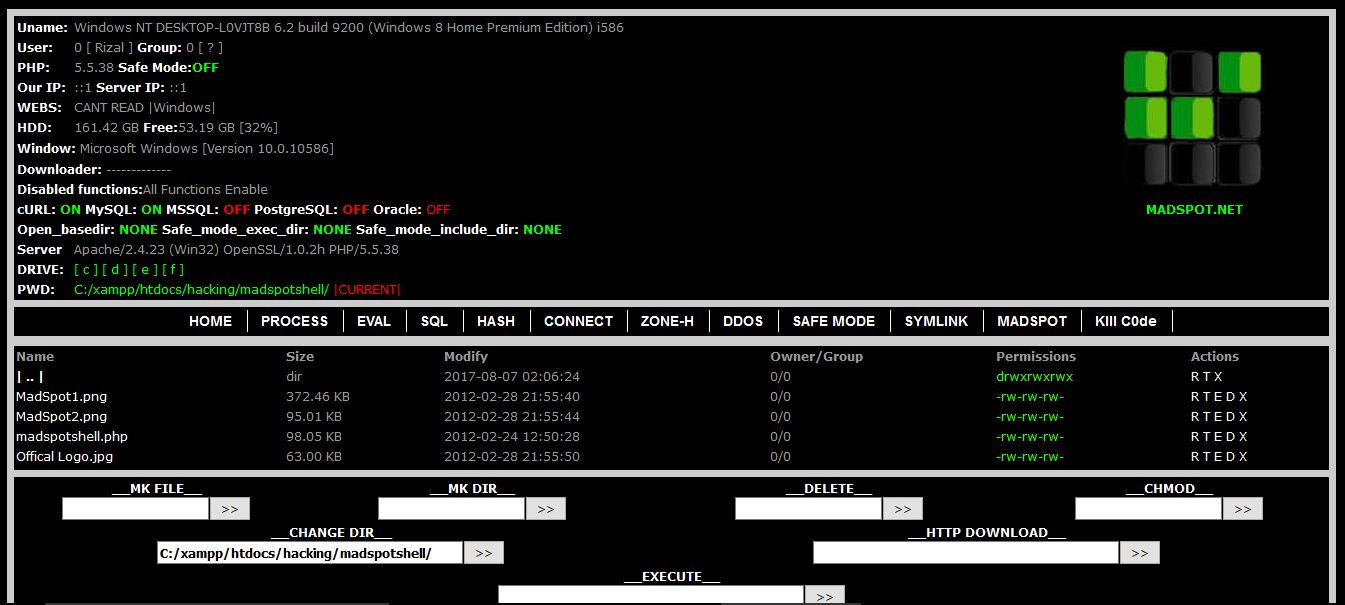Switch to the SQL tab
Viewport: 1345px width, 605px height.
point(434,321)
